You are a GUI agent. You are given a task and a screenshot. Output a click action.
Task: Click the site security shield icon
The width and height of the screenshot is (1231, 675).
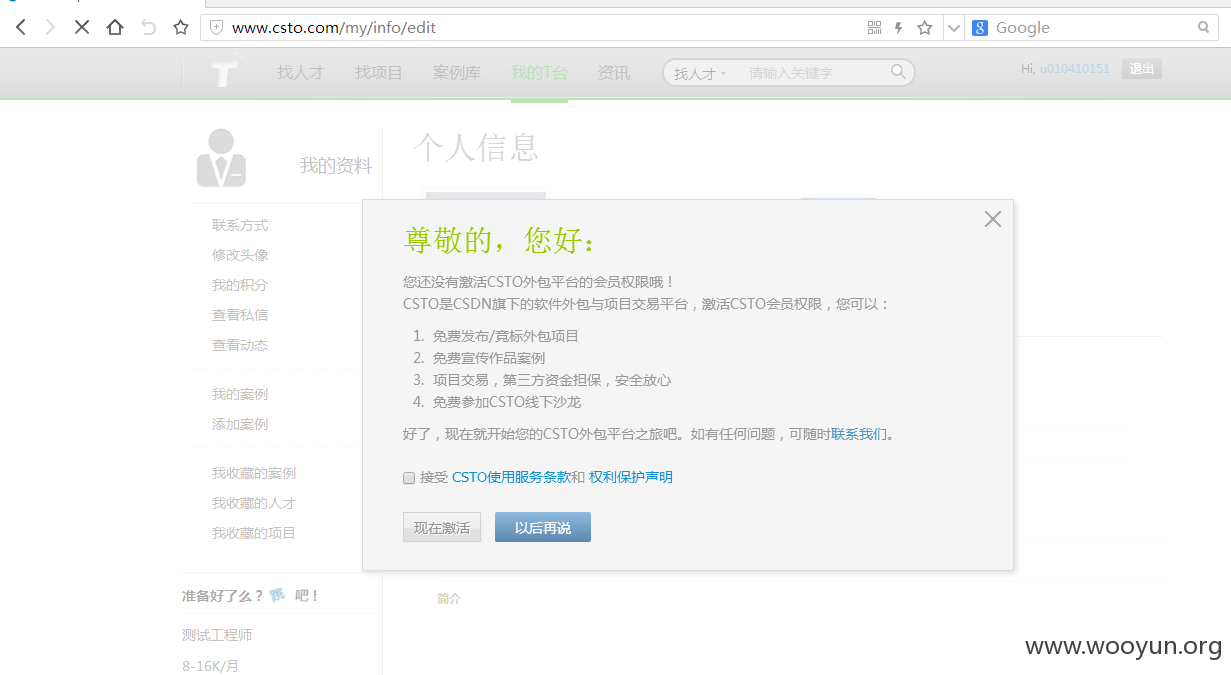point(216,28)
